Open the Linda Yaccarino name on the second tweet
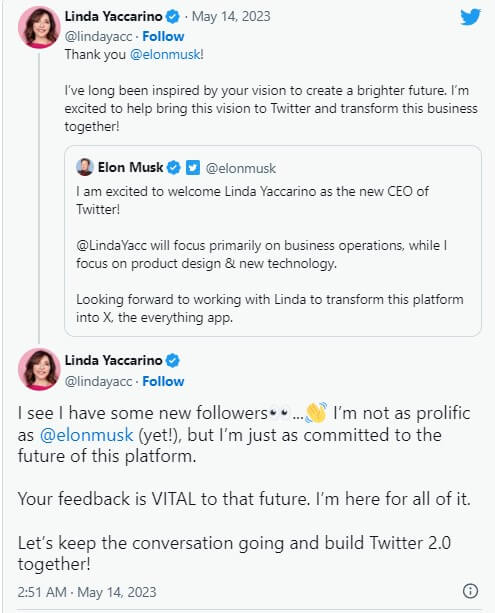The height and width of the screenshot is (613, 495). click(x=113, y=360)
